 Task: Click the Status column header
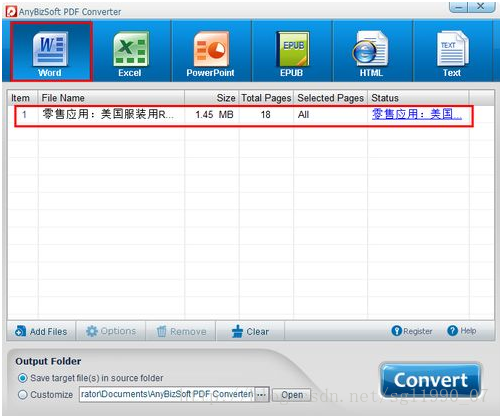point(418,98)
